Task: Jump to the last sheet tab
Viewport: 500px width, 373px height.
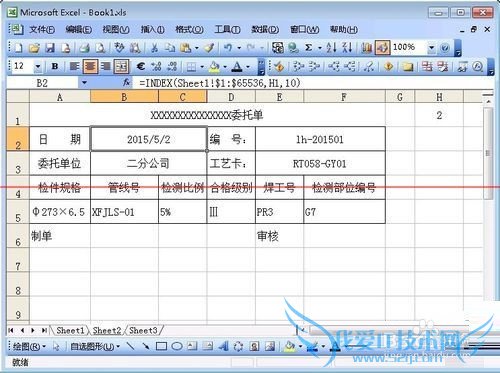Action: click(x=44, y=330)
